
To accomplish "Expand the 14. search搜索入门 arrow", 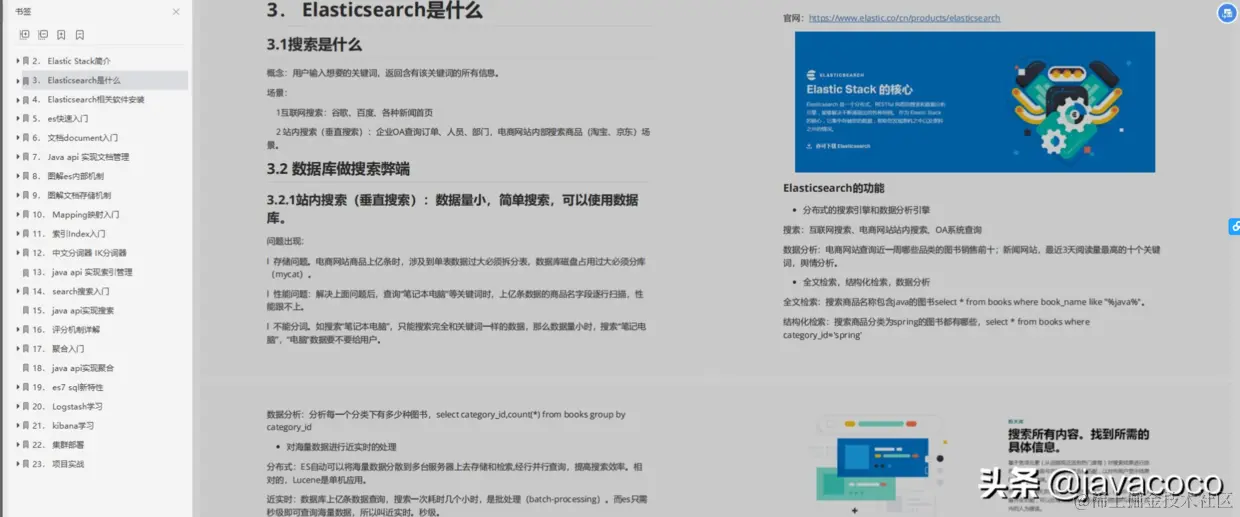I will (17, 291).
